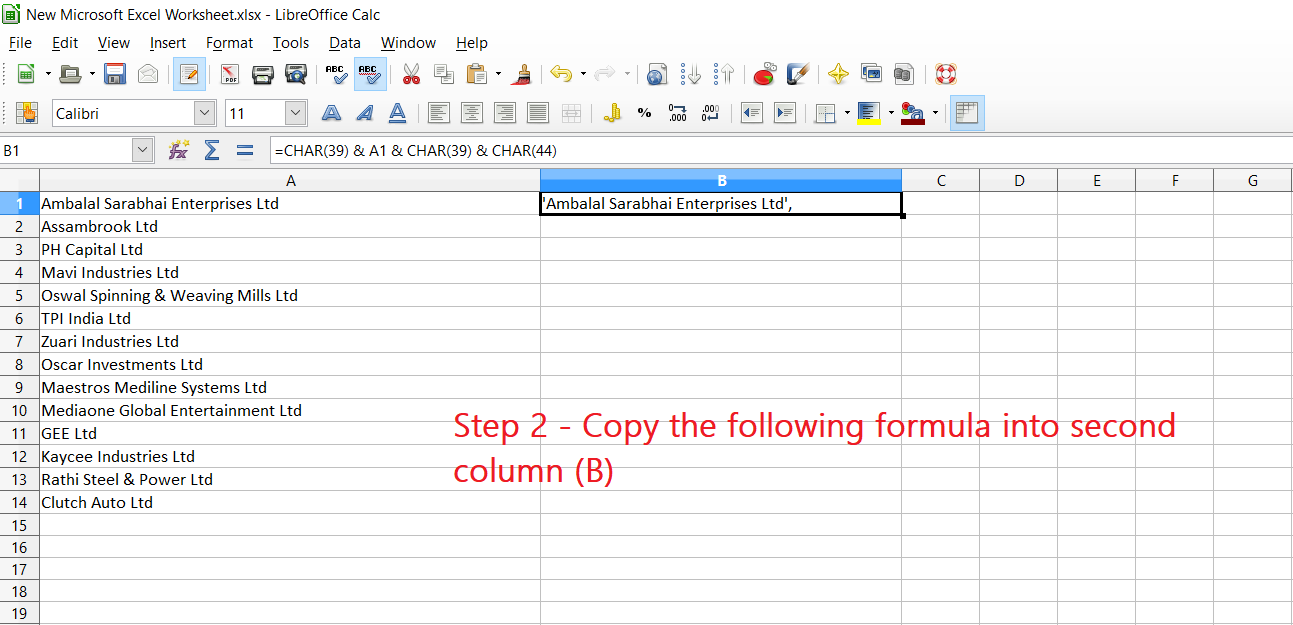The image size is (1293, 625).
Task: Open the Font Size dropdown
Action: (x=295, y=113)
